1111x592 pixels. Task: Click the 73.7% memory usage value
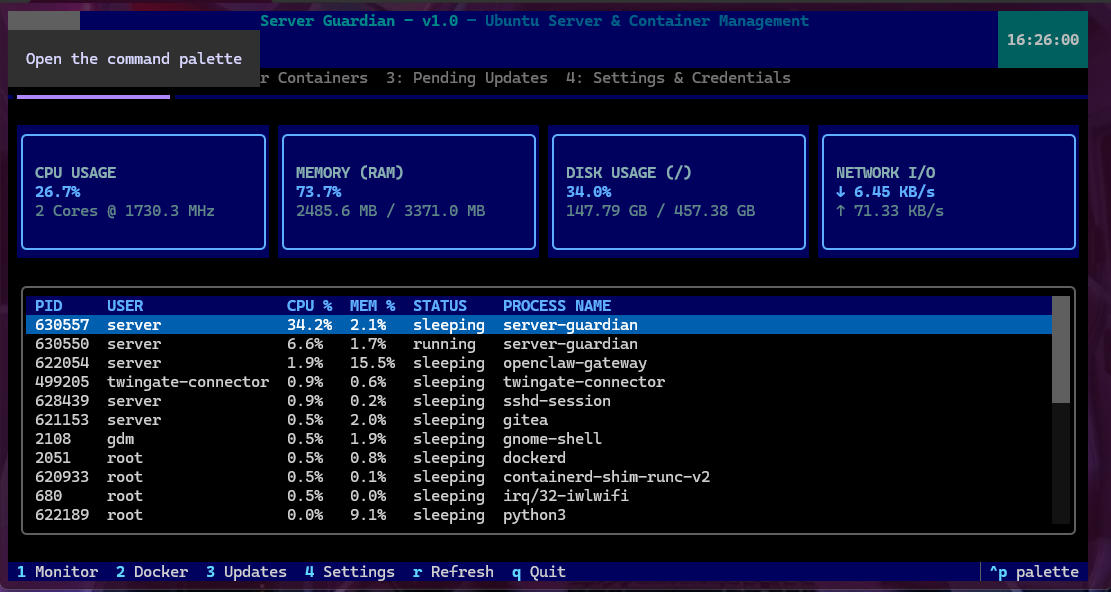[319, 192]
